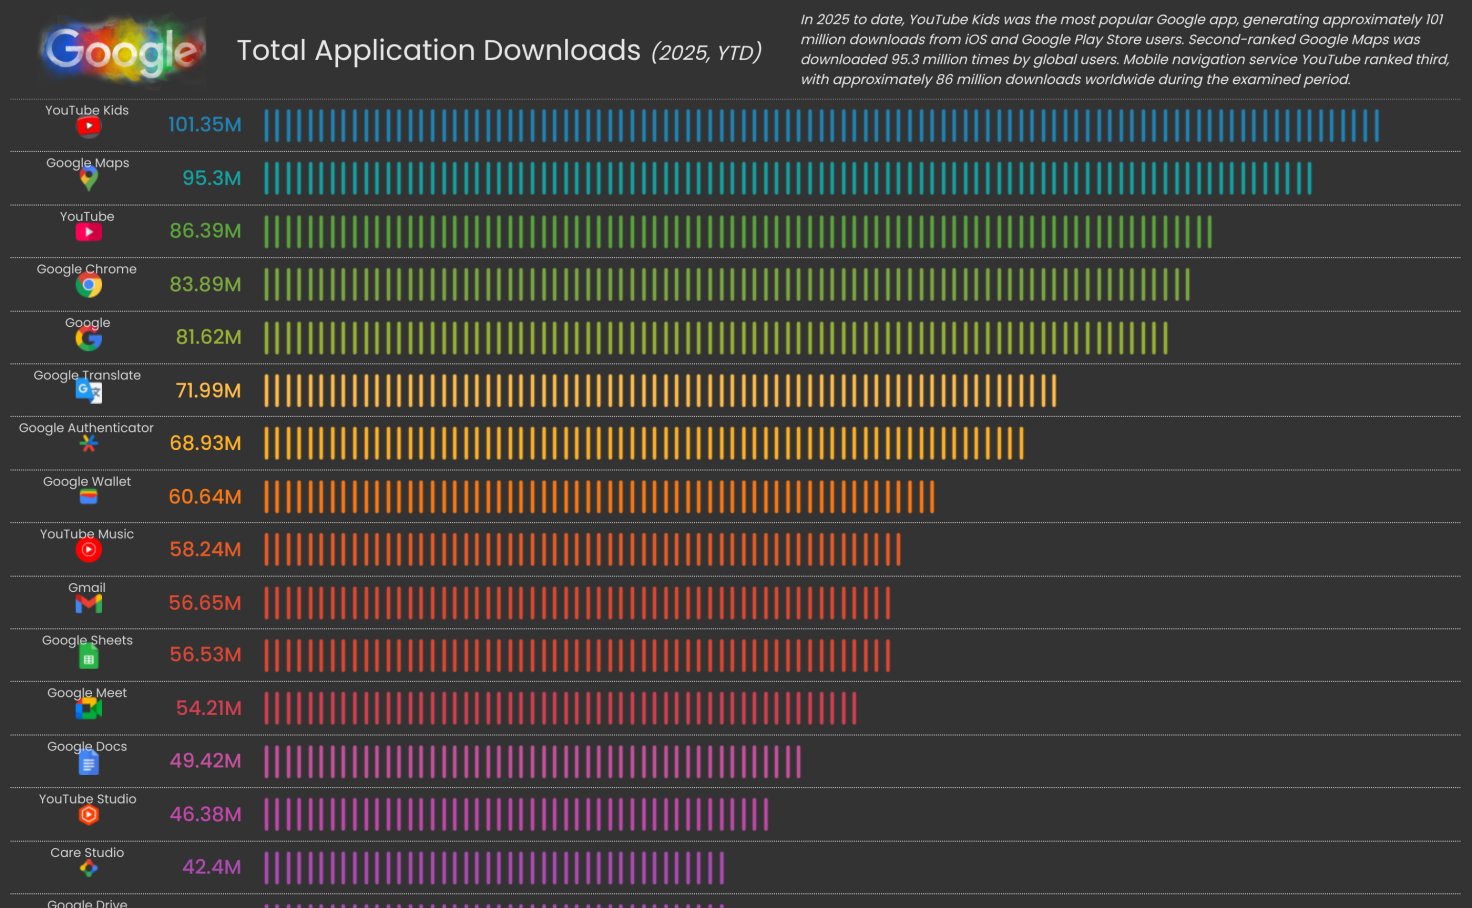Click the Google Authenticator icon
The height and width of the screenshot is (908, 1472).
coord(88,443)
